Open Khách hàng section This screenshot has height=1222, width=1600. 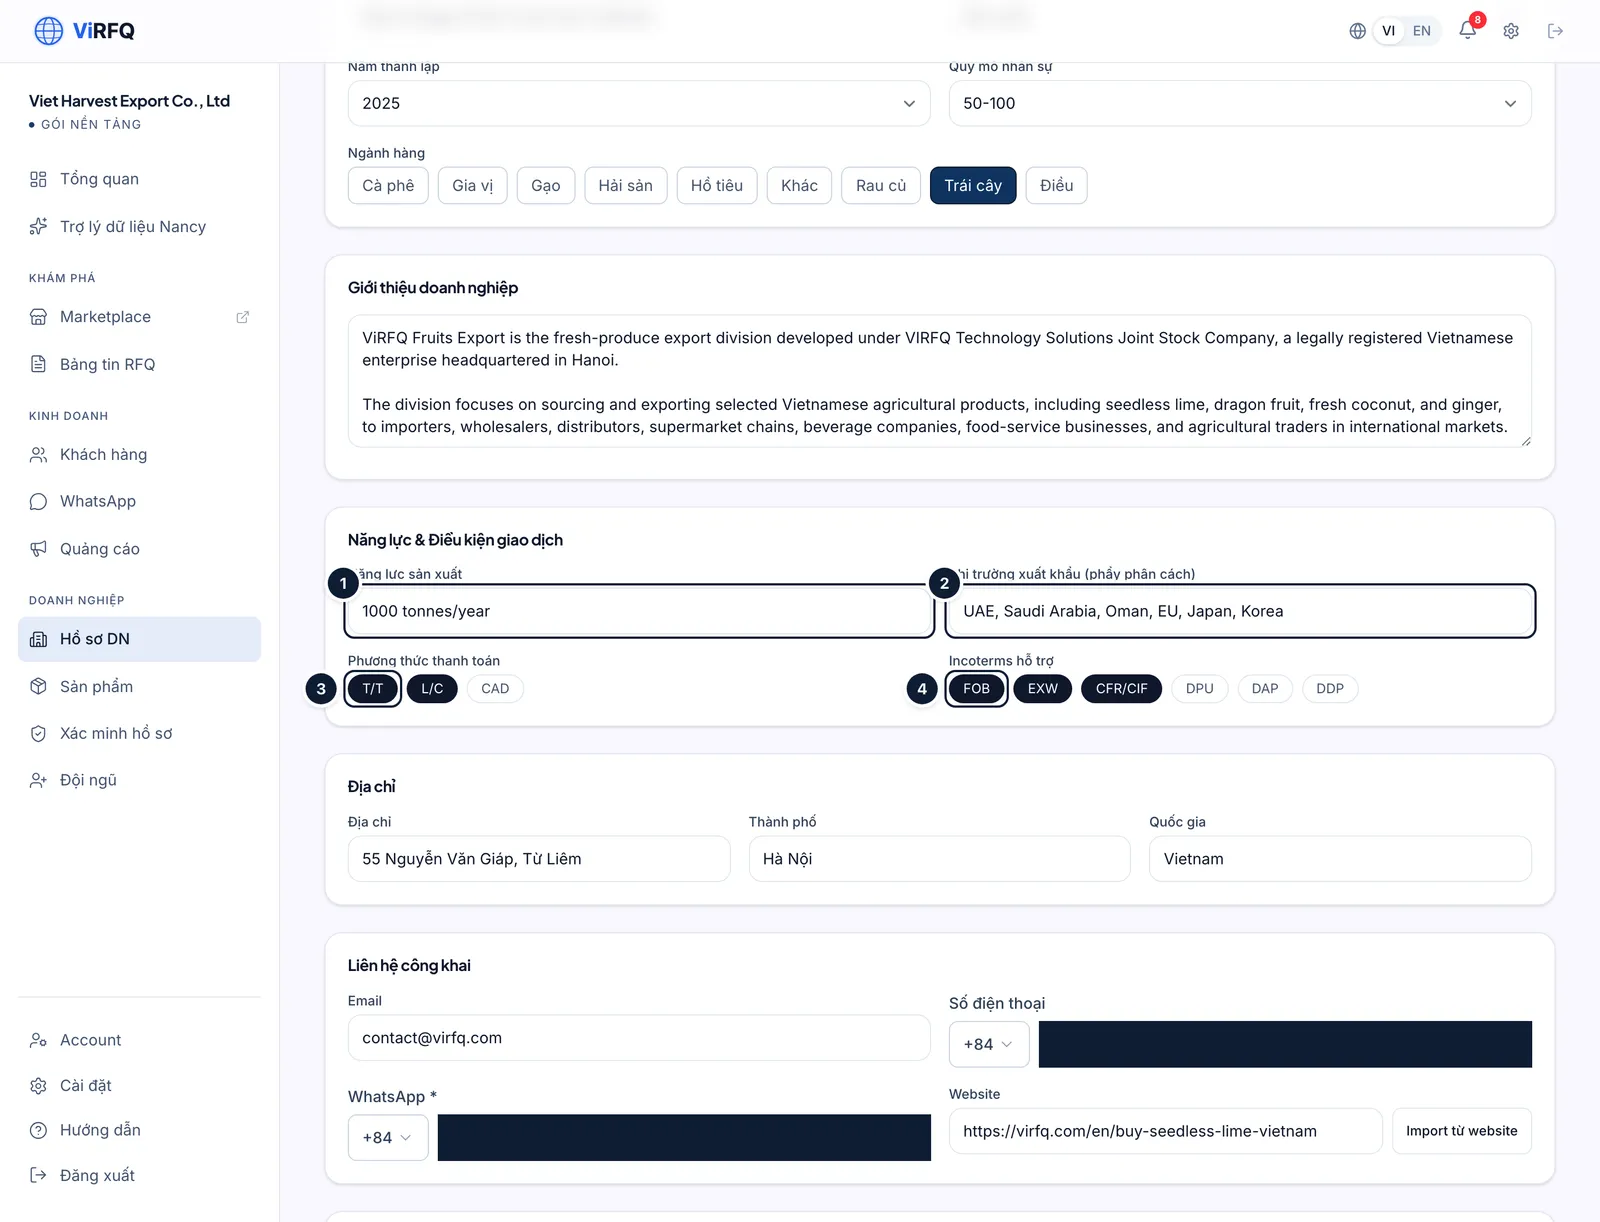tap(139, 455)
